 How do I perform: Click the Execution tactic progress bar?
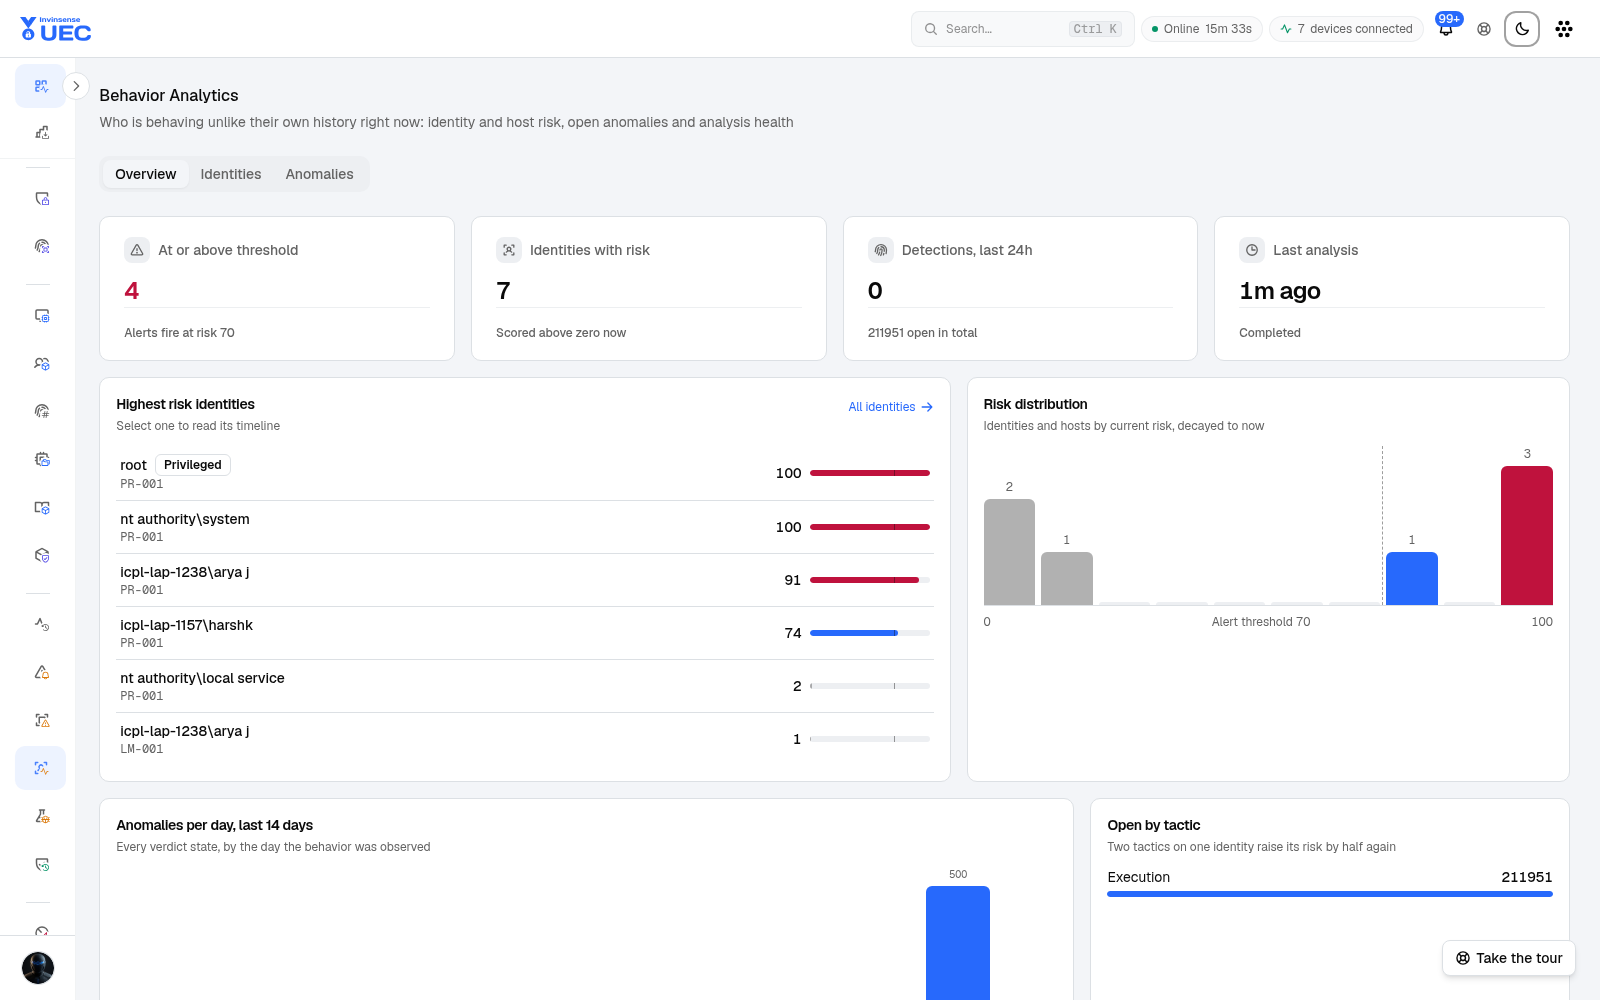pyautogui.click(x=1330, y=894)
